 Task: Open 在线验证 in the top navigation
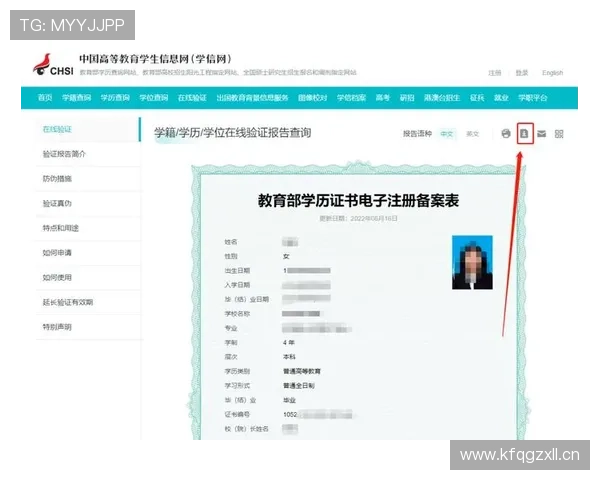pyautogui.click(x=192, y=98)
